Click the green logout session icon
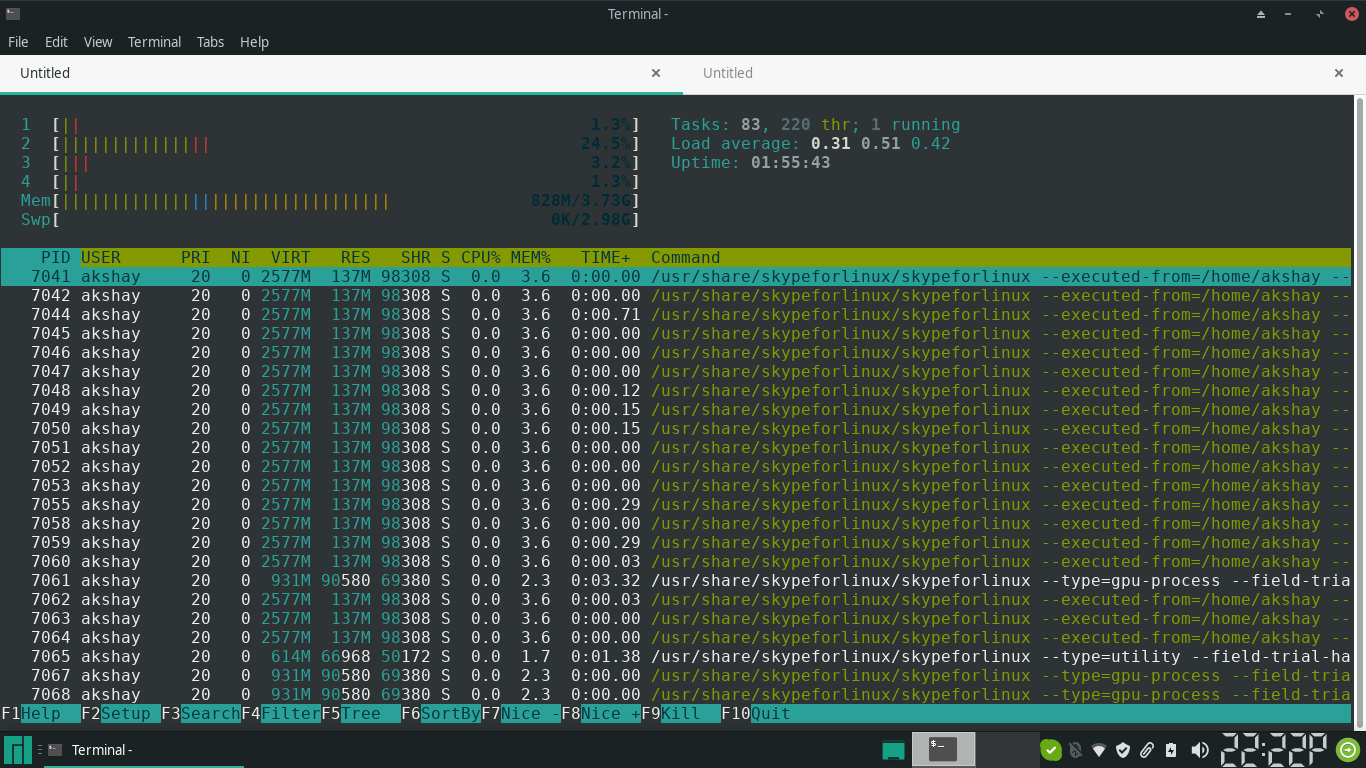This screenshot has width=1366, height=768. tap(1348, 750)
